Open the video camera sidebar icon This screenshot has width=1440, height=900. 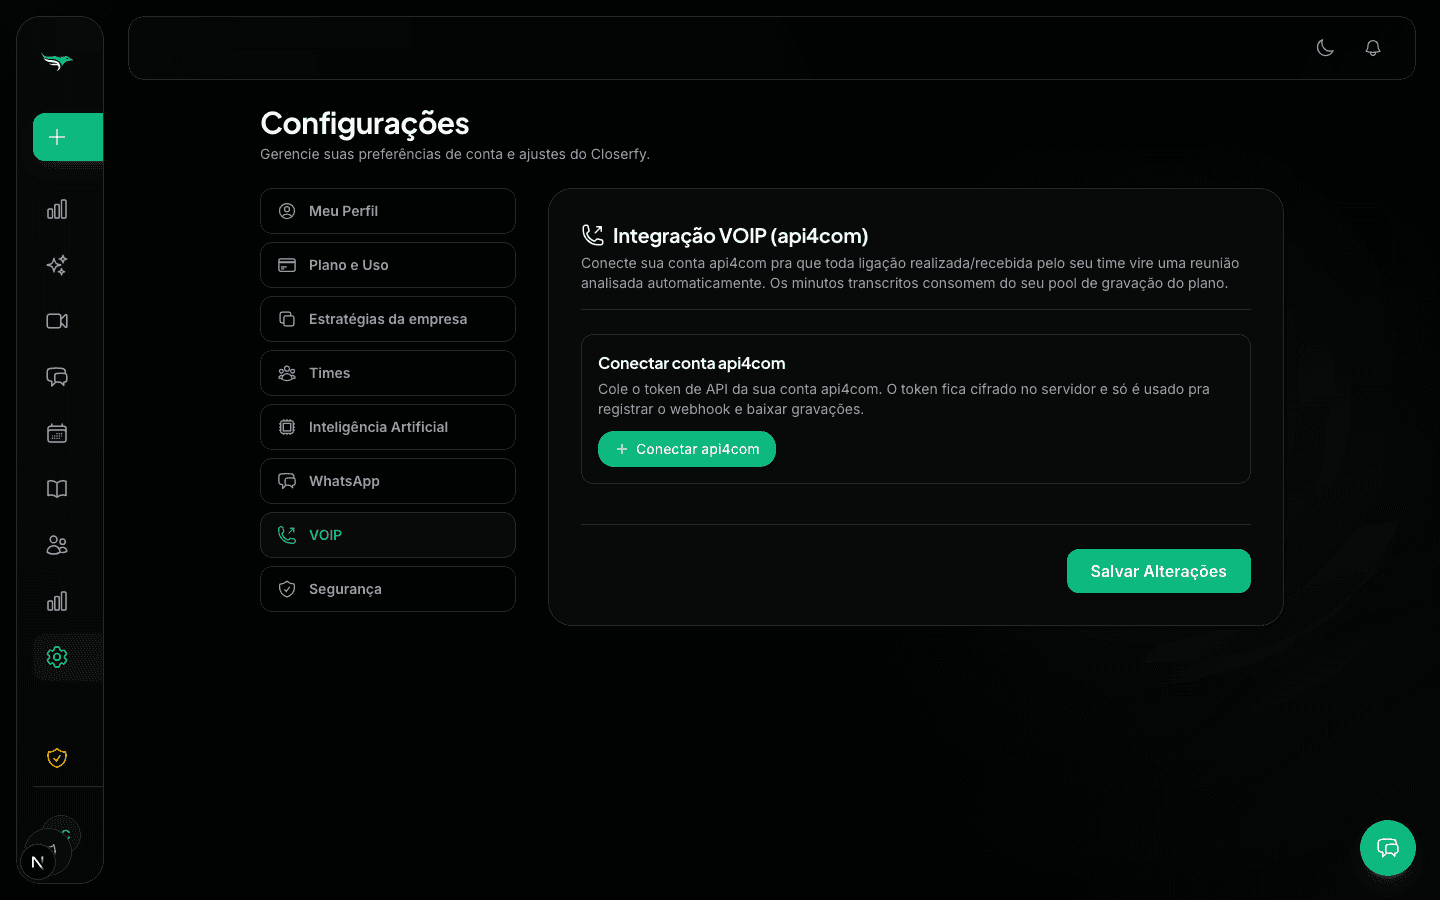point(57,321)
